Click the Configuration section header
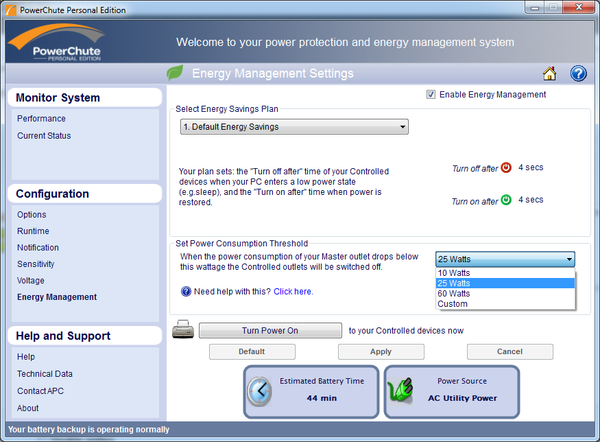The height and width of the screenshot is (442, 600). click(x=85, y=194)
